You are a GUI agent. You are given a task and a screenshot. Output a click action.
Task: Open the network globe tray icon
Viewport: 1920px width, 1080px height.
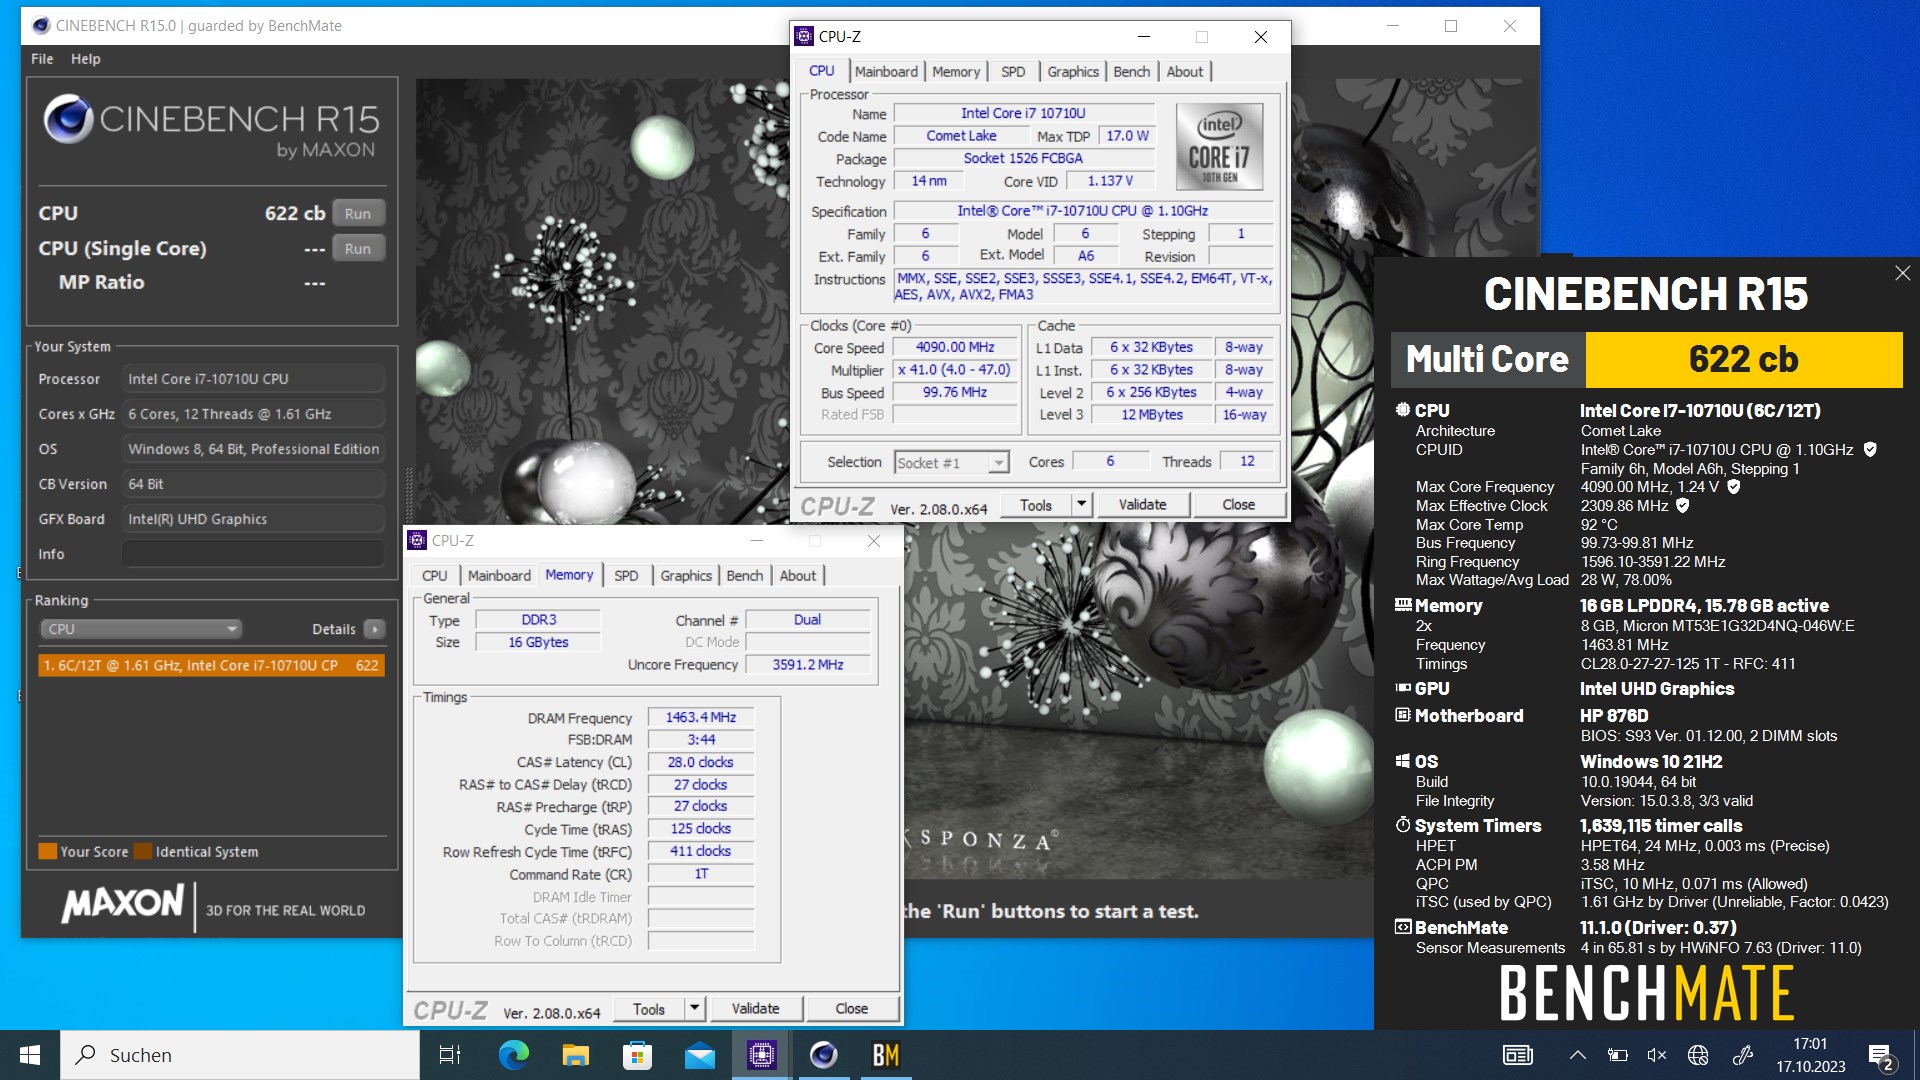tap(1698, 1055)
